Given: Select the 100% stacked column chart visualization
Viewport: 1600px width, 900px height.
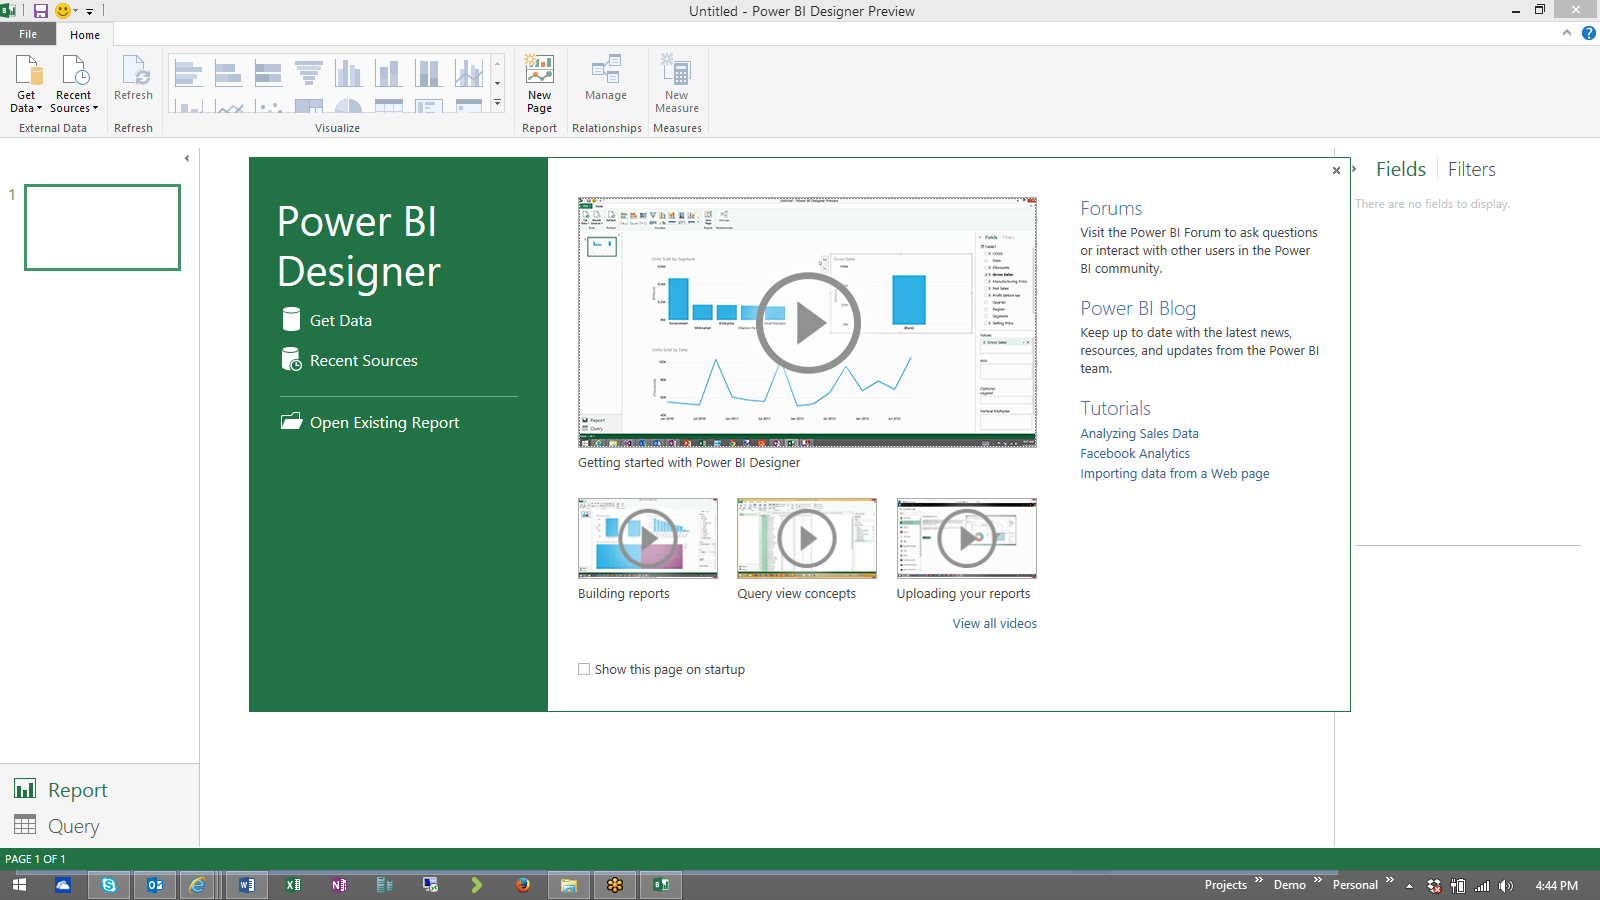Looking at the screenshot, I should point(428,73).
